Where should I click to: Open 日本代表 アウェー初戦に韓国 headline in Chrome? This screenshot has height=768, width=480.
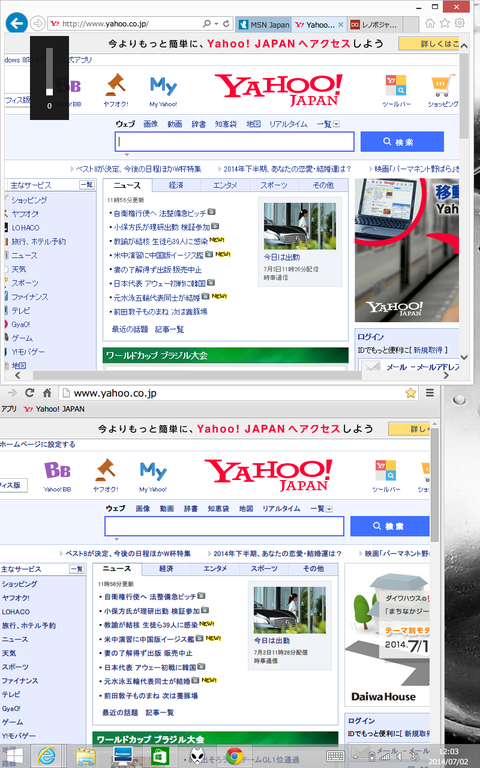pyautogui.click(x=150, y=667)
